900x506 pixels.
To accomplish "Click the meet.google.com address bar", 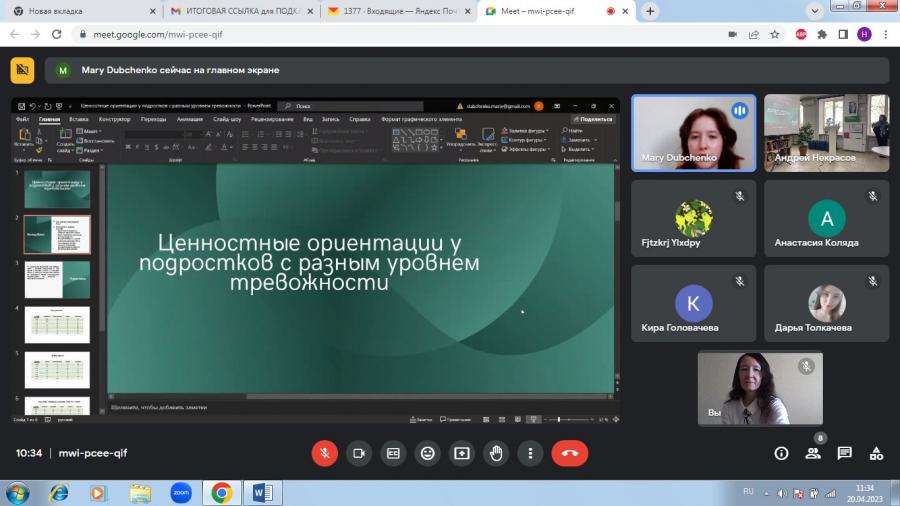I will tap(402, 34).
